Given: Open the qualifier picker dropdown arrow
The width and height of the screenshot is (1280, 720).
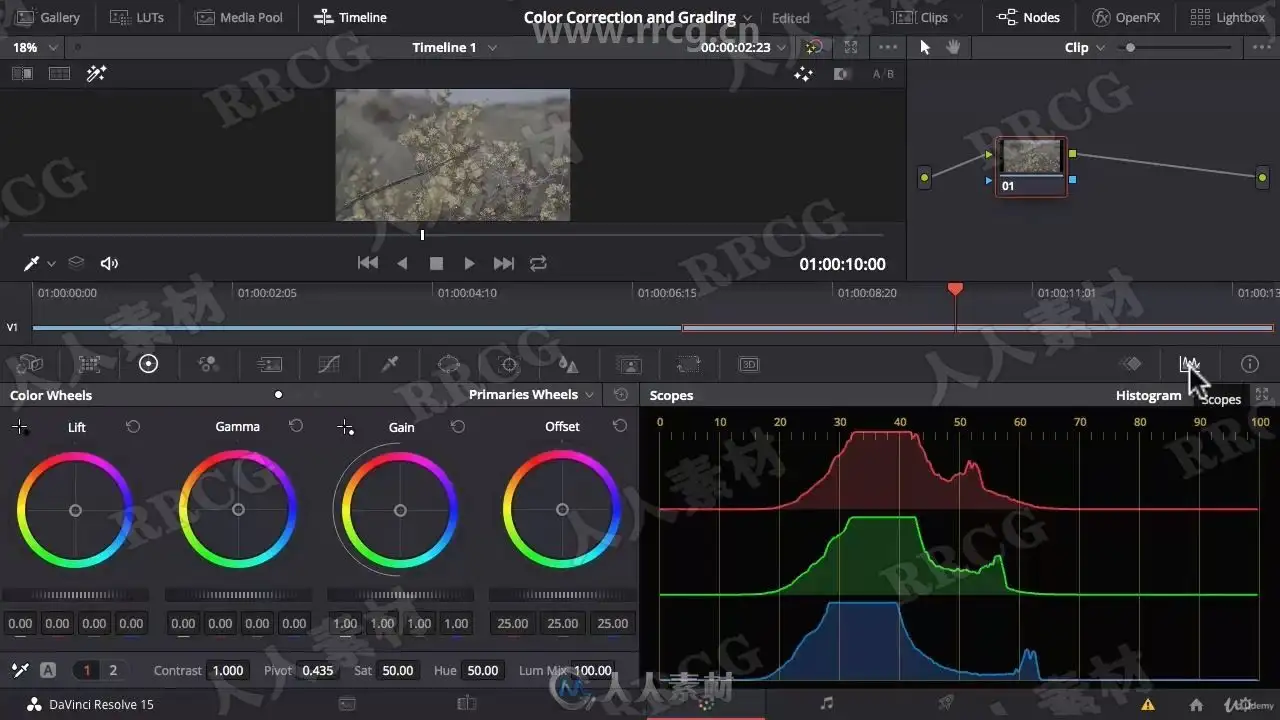Looking at the screenshot, I should point(51,264).
